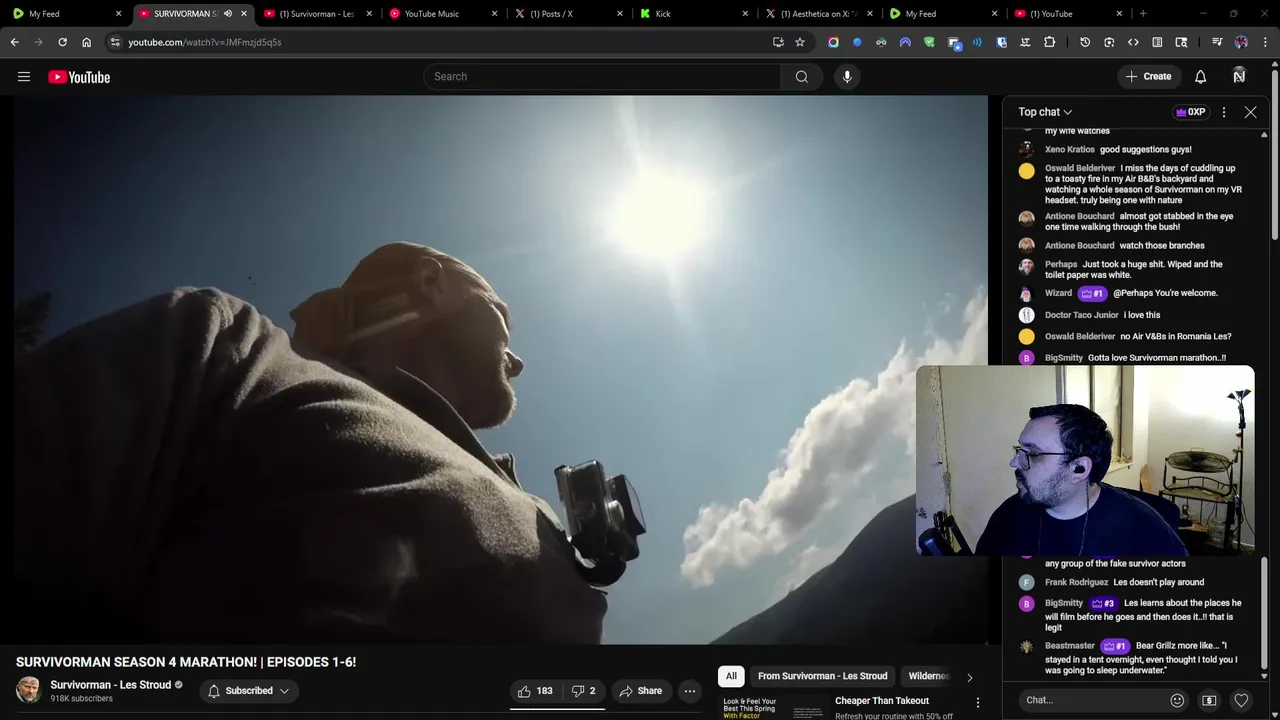Switch to the (1) YouTube tab
This screenshot has width=1280, height=720.
tap(1068, 14)
